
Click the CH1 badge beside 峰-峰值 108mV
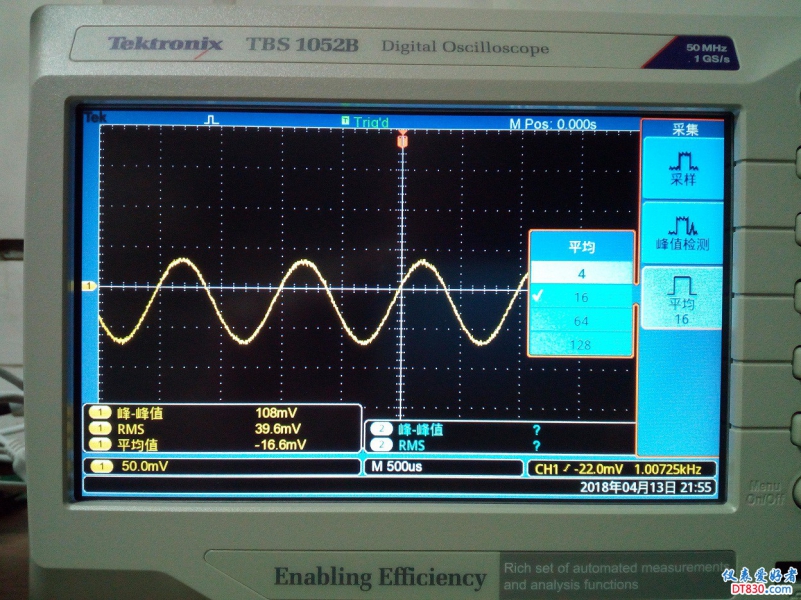tap(100, 412)
